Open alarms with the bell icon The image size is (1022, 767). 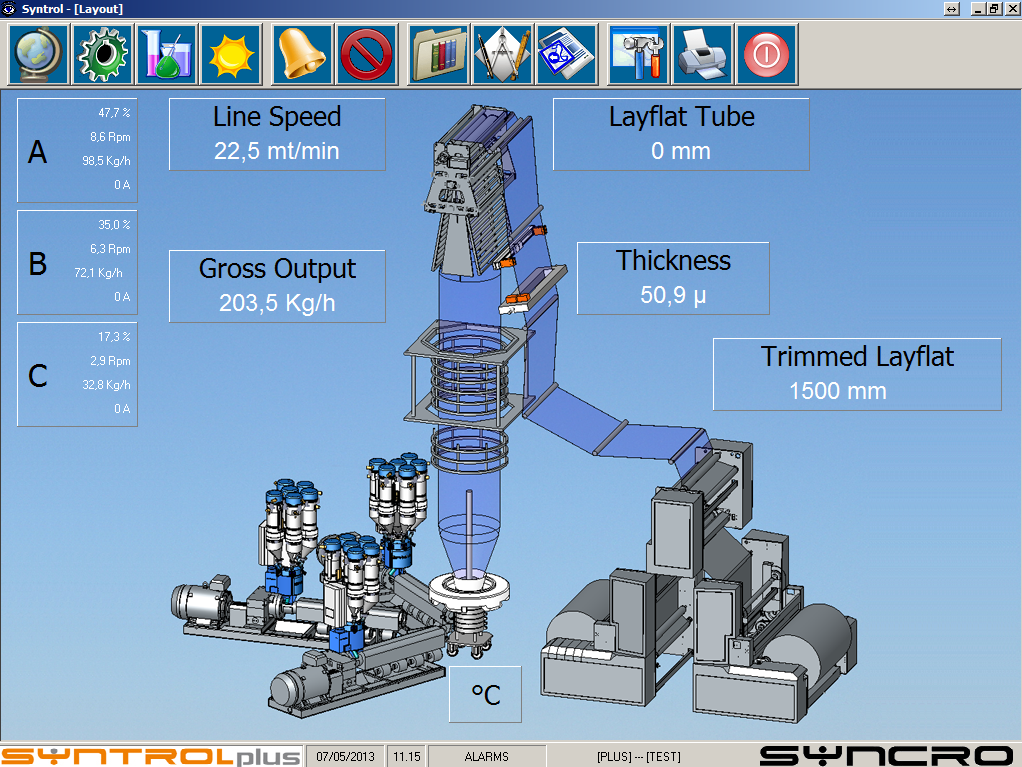(302, 54)
